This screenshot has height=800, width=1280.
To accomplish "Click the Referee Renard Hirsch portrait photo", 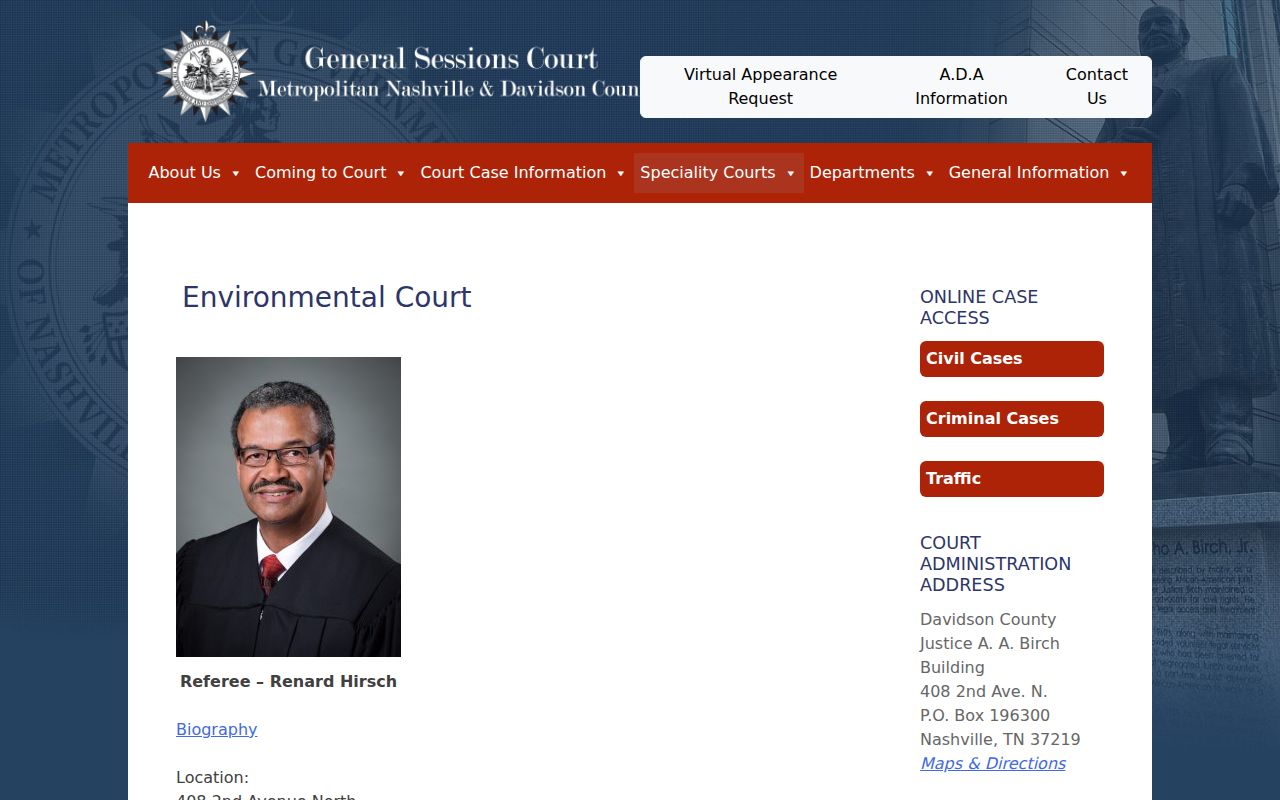I will pos(288,507).
